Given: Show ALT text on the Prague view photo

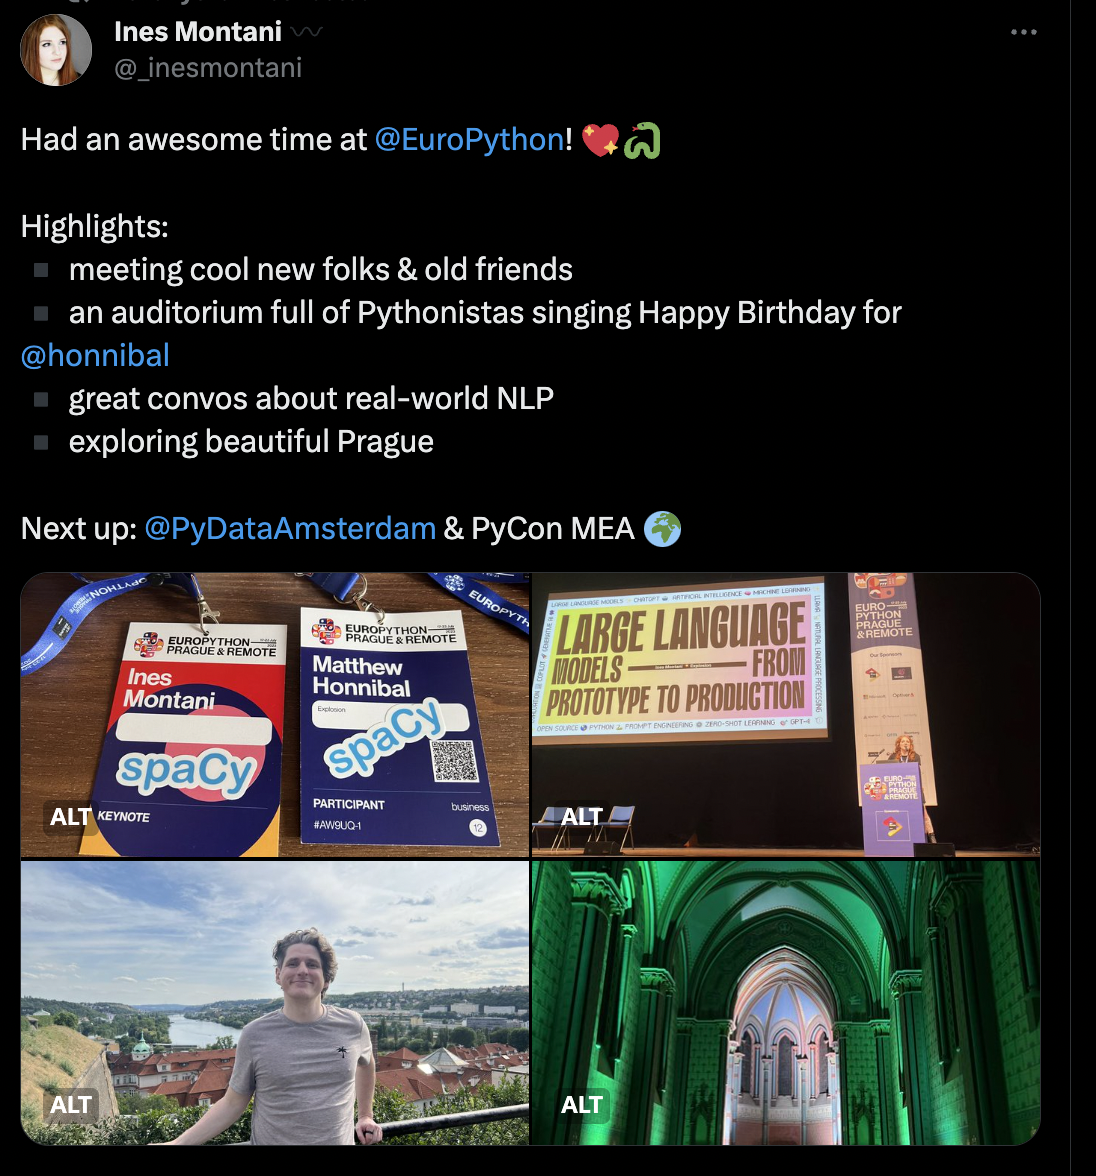Looking at the screenshot, I should pyautogui.click(x=70, y=1104).
